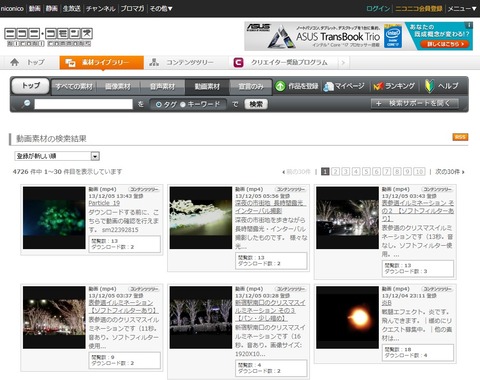480x380 pixels.
Task: Click the home icon next to トップ
Action: [14, 62]
